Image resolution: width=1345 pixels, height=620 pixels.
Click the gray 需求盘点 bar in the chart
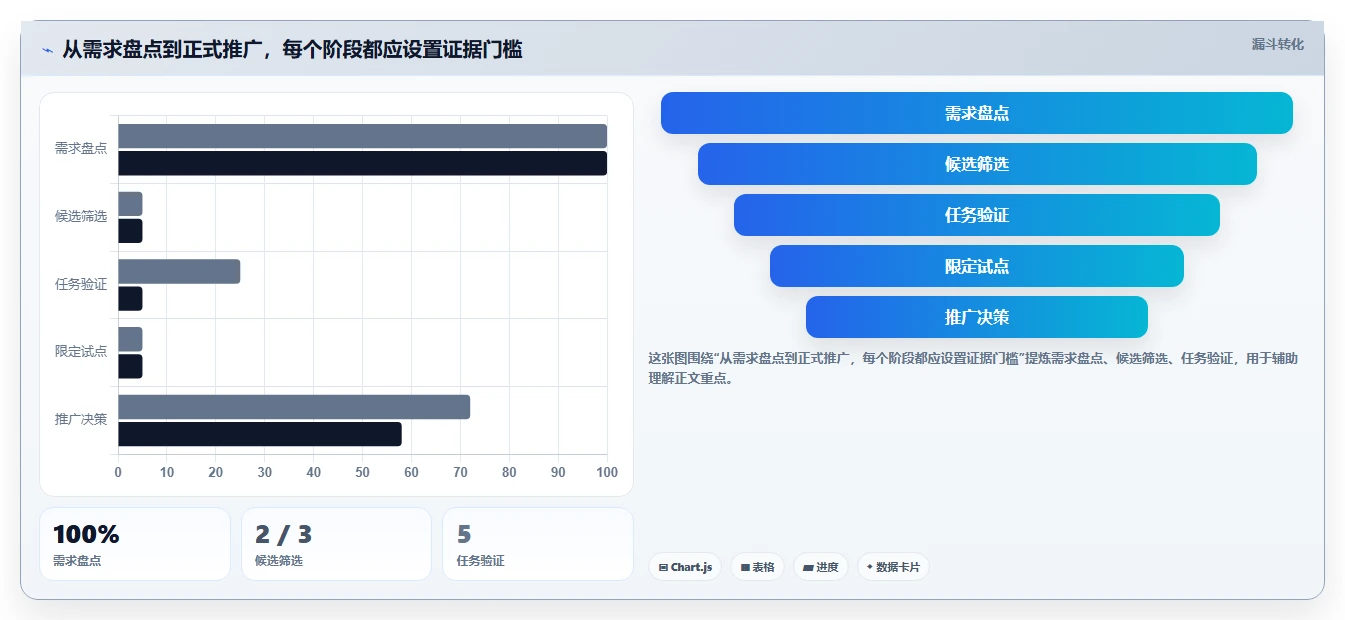point(362,136)
